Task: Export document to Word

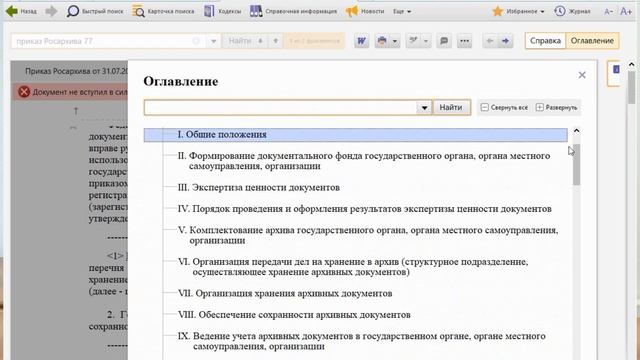Action: (x=362, y=41)
